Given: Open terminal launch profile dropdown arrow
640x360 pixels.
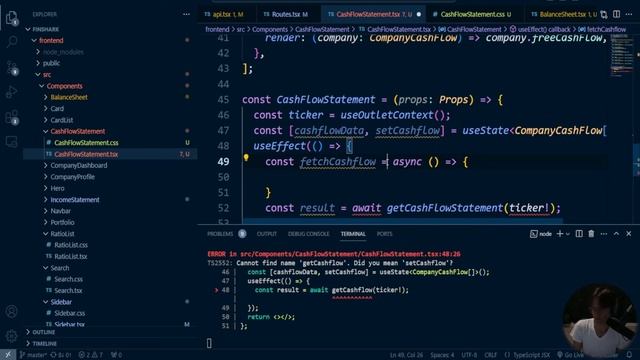Looking at the screenshot, I should 567,234.
